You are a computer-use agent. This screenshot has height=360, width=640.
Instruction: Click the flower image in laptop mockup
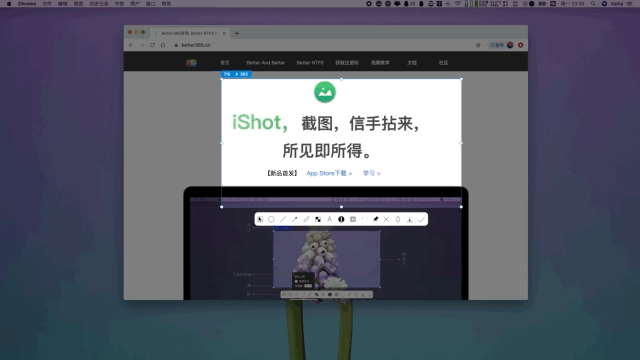point(327,259)
